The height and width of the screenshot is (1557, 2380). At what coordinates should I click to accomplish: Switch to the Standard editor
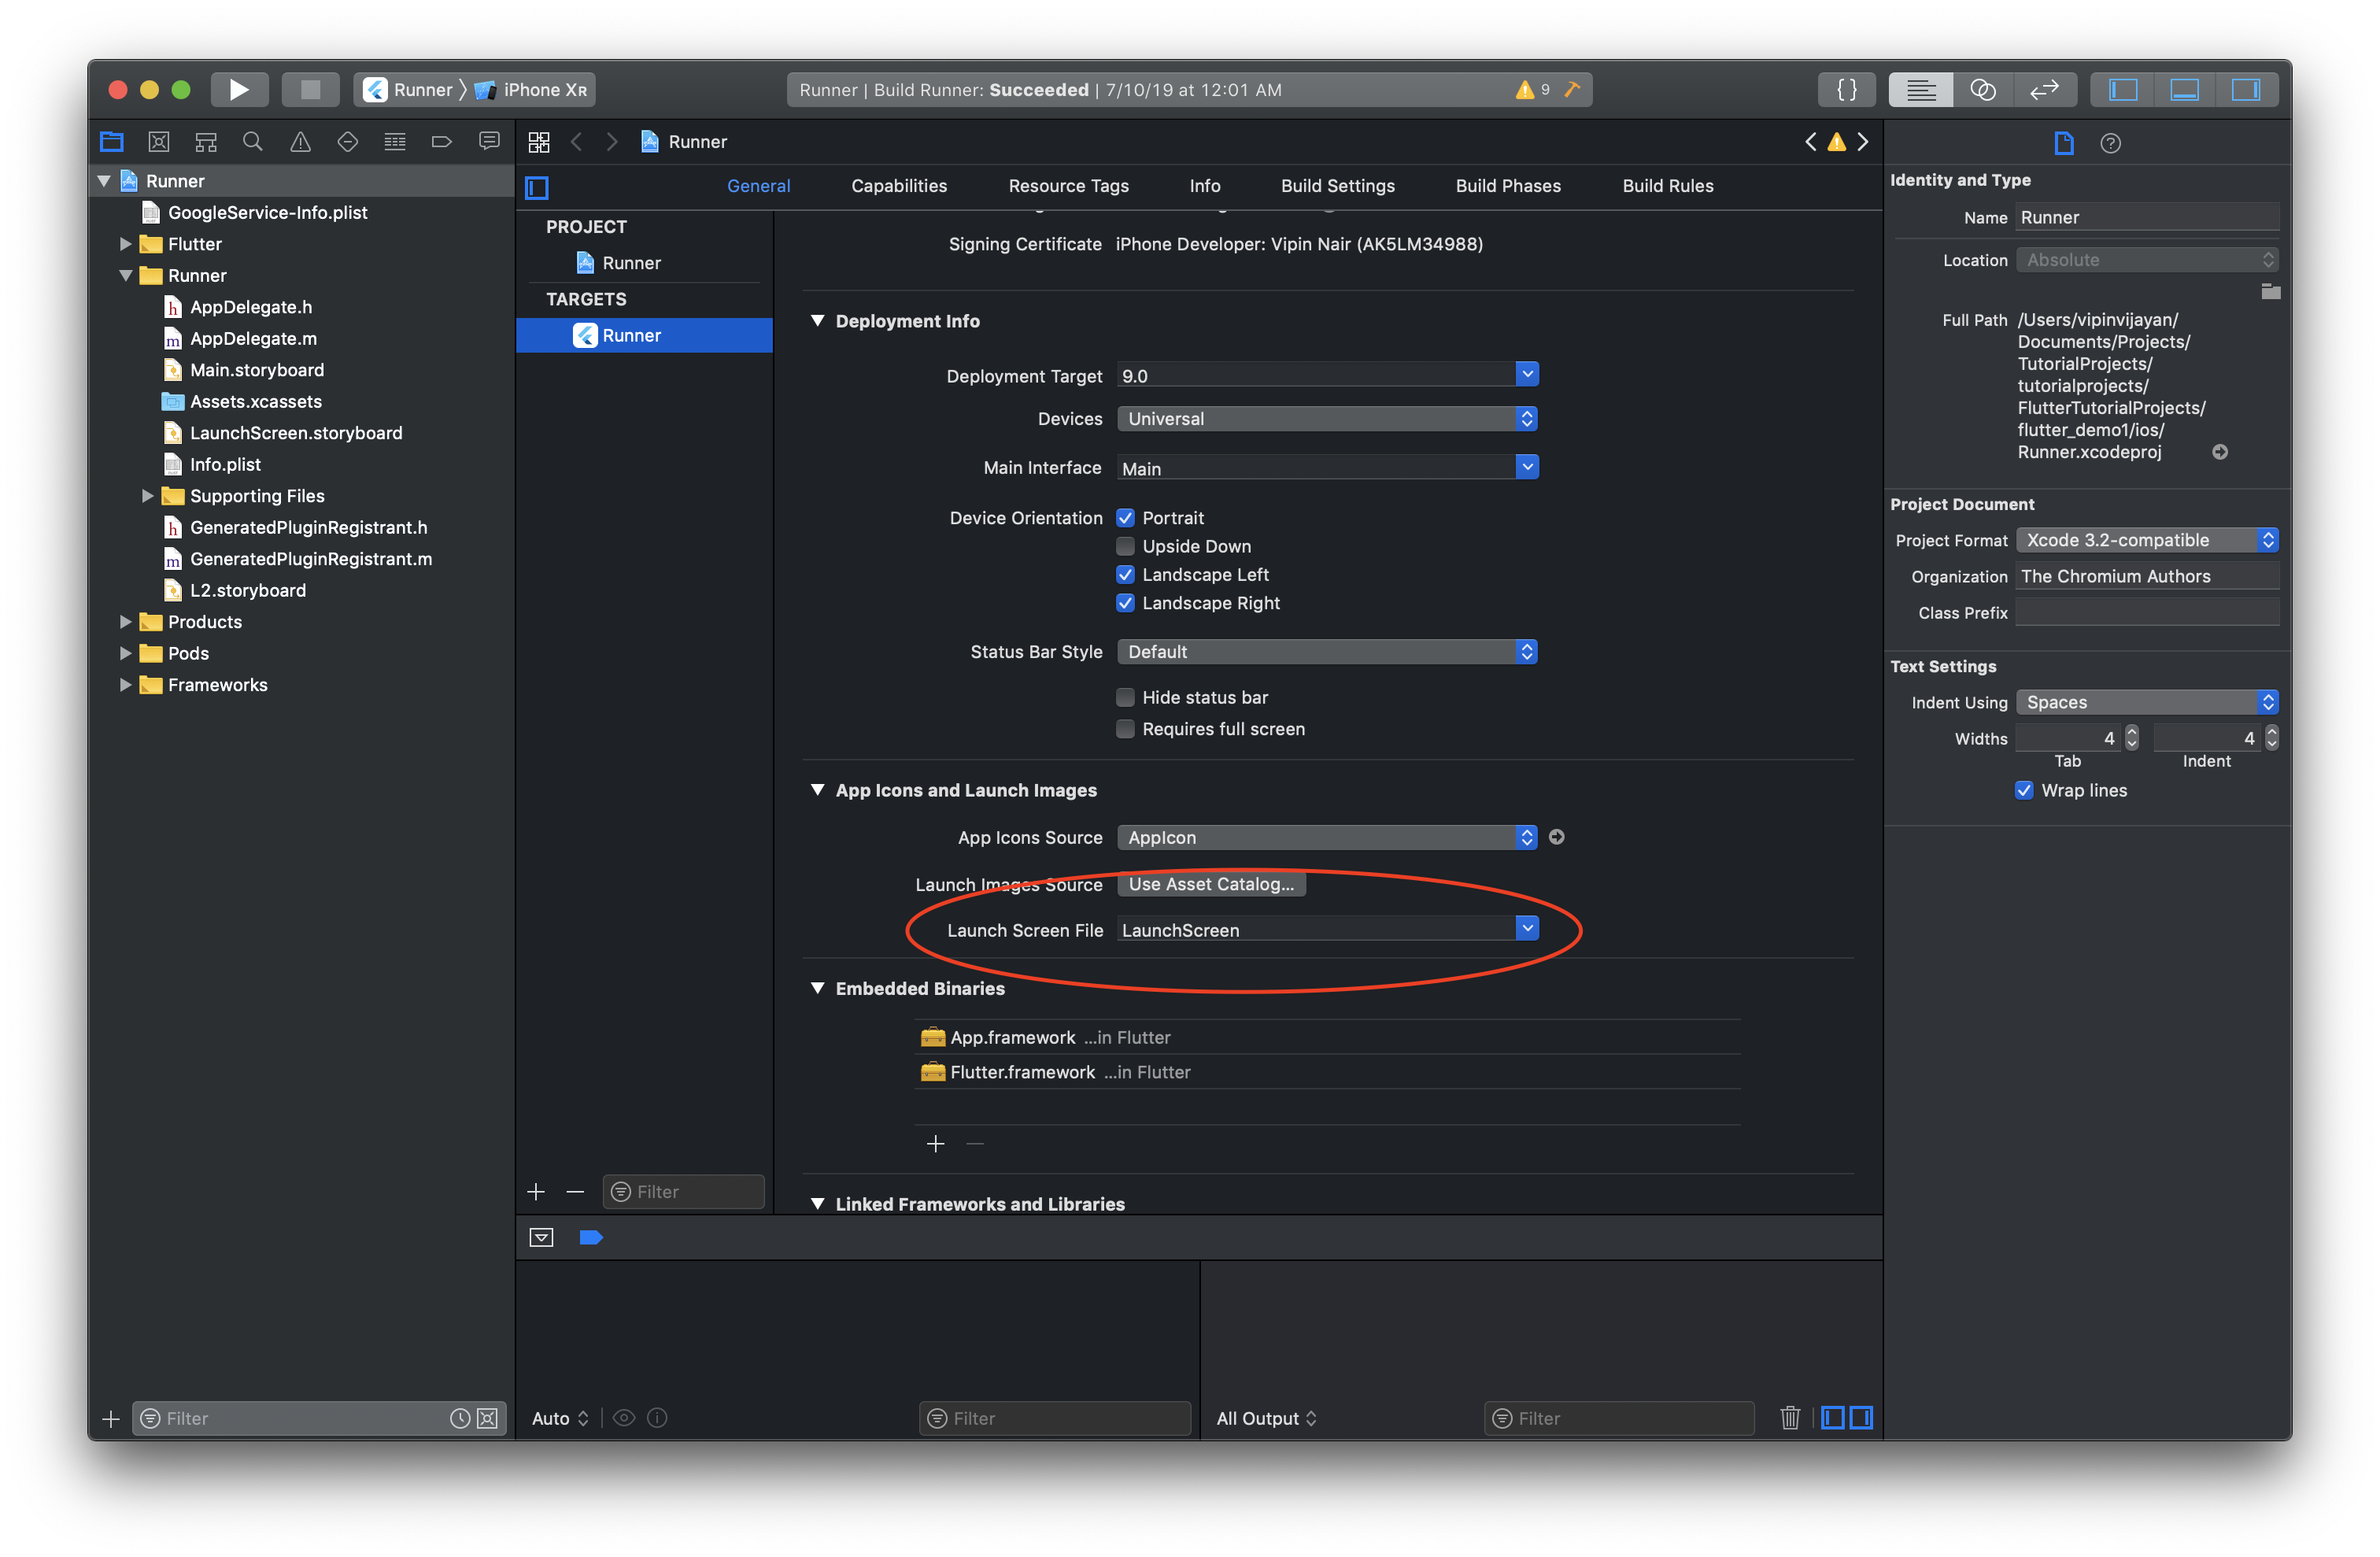click(x=1920, y=90)
